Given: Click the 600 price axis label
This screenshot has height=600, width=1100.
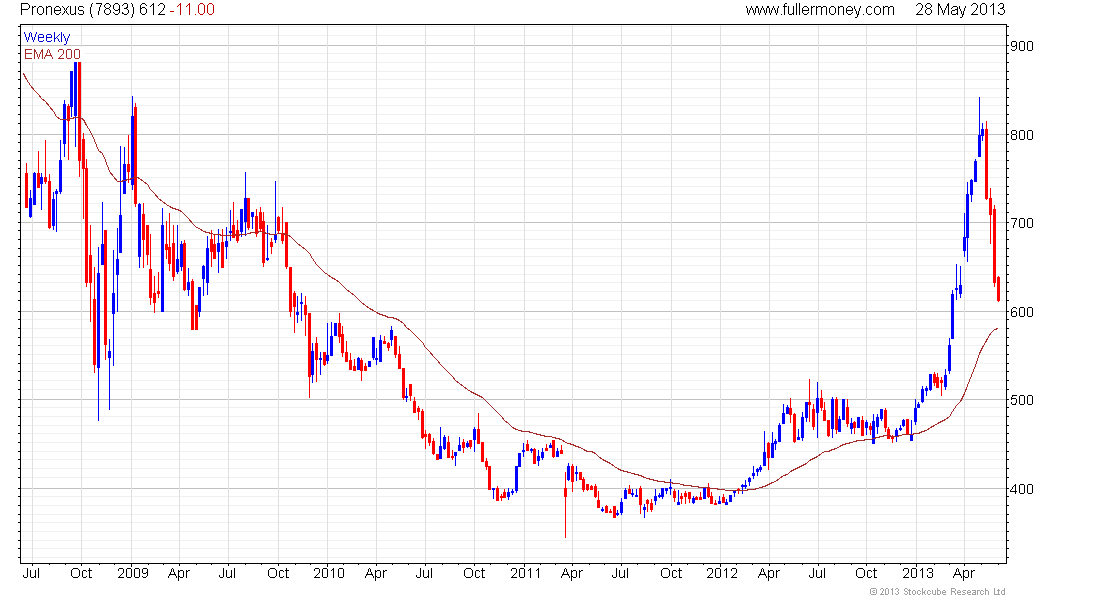Looking at the screenshot, I should click(1021, 312).
